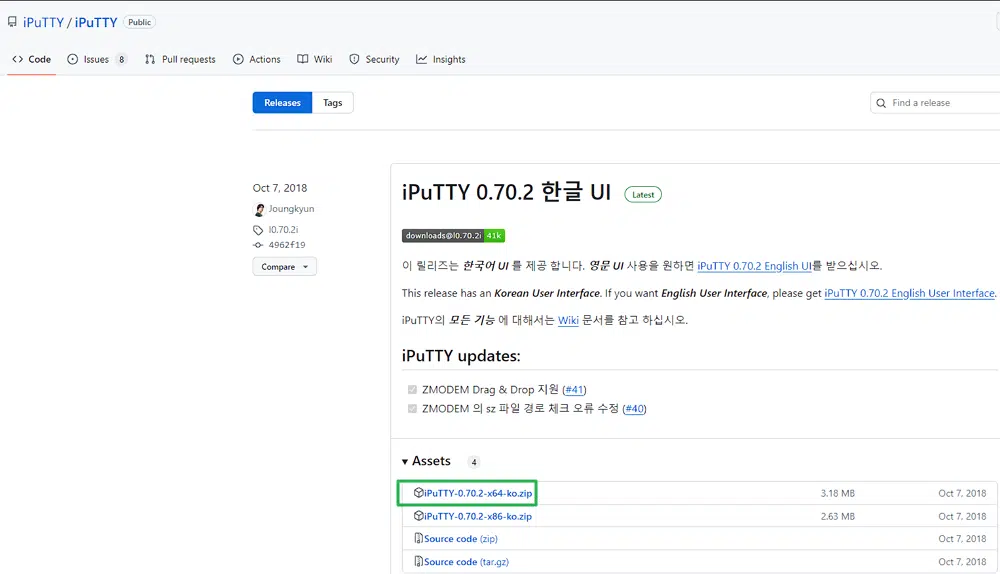Image resolution: width=1000 pixels, height=574 pixels.
Task: Click the tag icon beside l0.70.2i
Action: click(x=258, y=230)
